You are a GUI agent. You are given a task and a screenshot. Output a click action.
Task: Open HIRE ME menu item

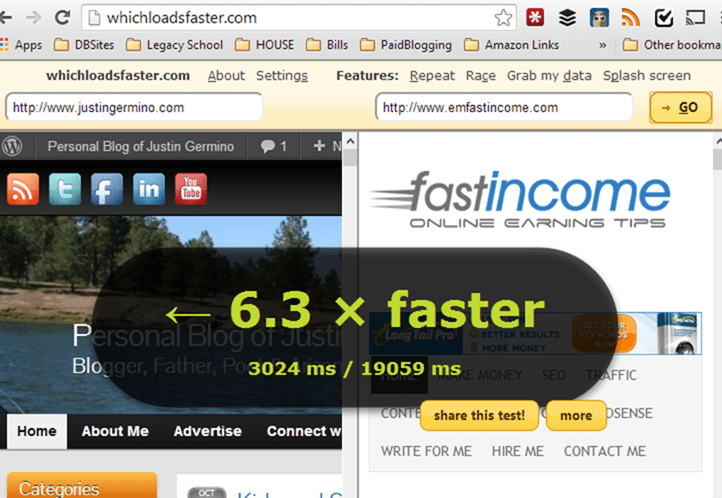pos(518,451)
